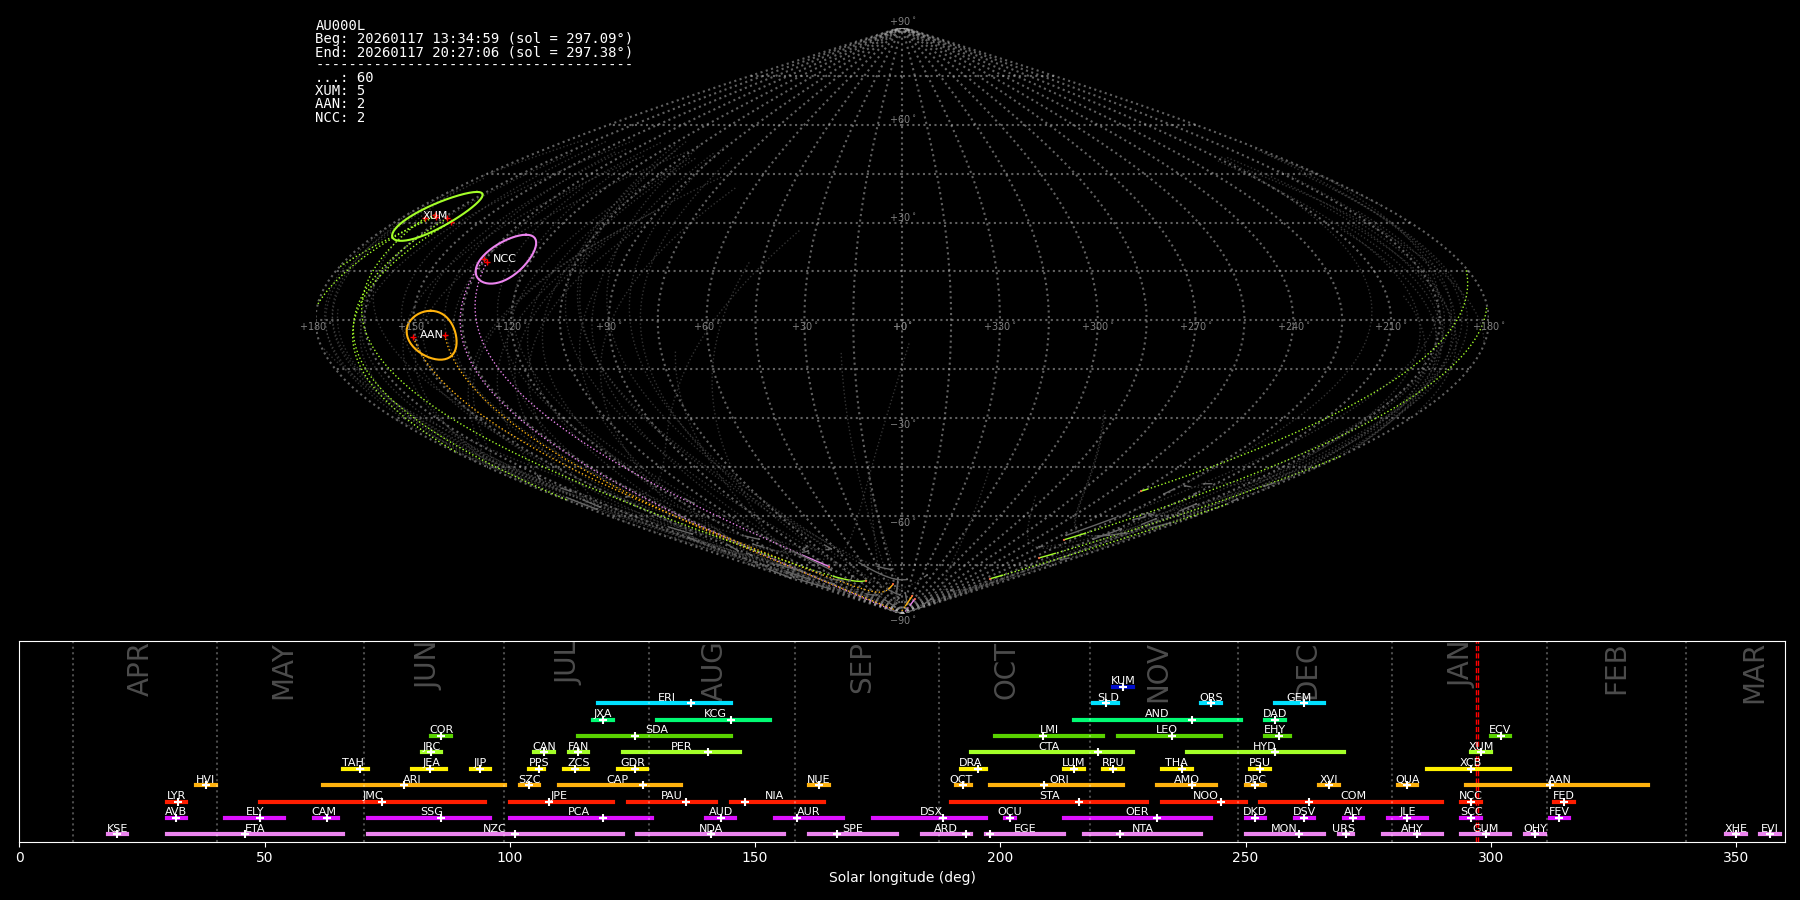
Task: Click the ORI shower bar label
Action: coord(1059,780)
